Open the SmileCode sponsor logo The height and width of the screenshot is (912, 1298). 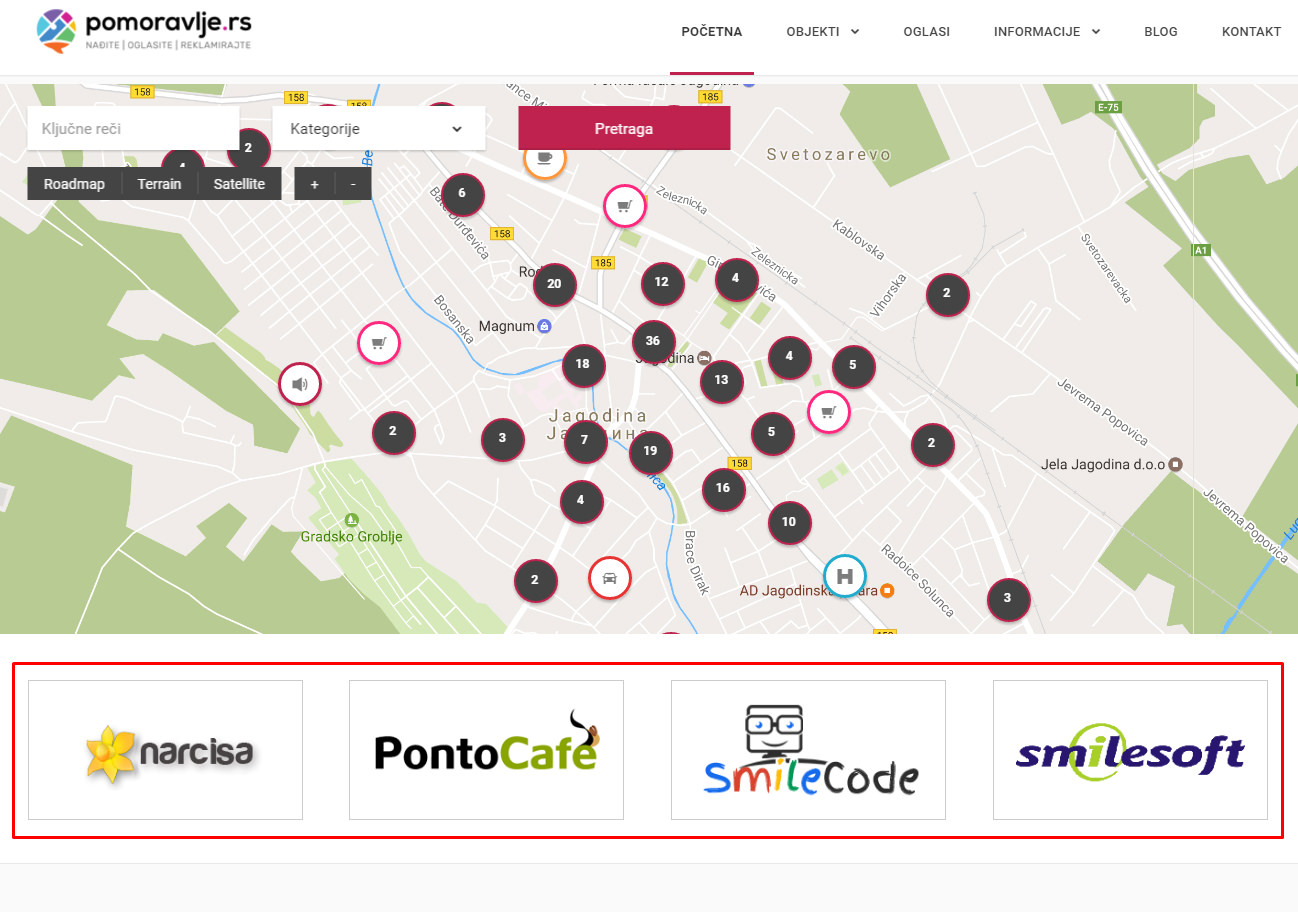point(808,750)
